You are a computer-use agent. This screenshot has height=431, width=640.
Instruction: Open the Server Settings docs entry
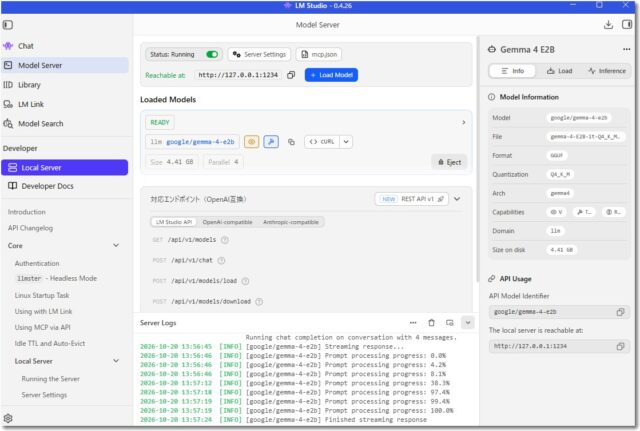pyautogui.click(x=44, y=395)
